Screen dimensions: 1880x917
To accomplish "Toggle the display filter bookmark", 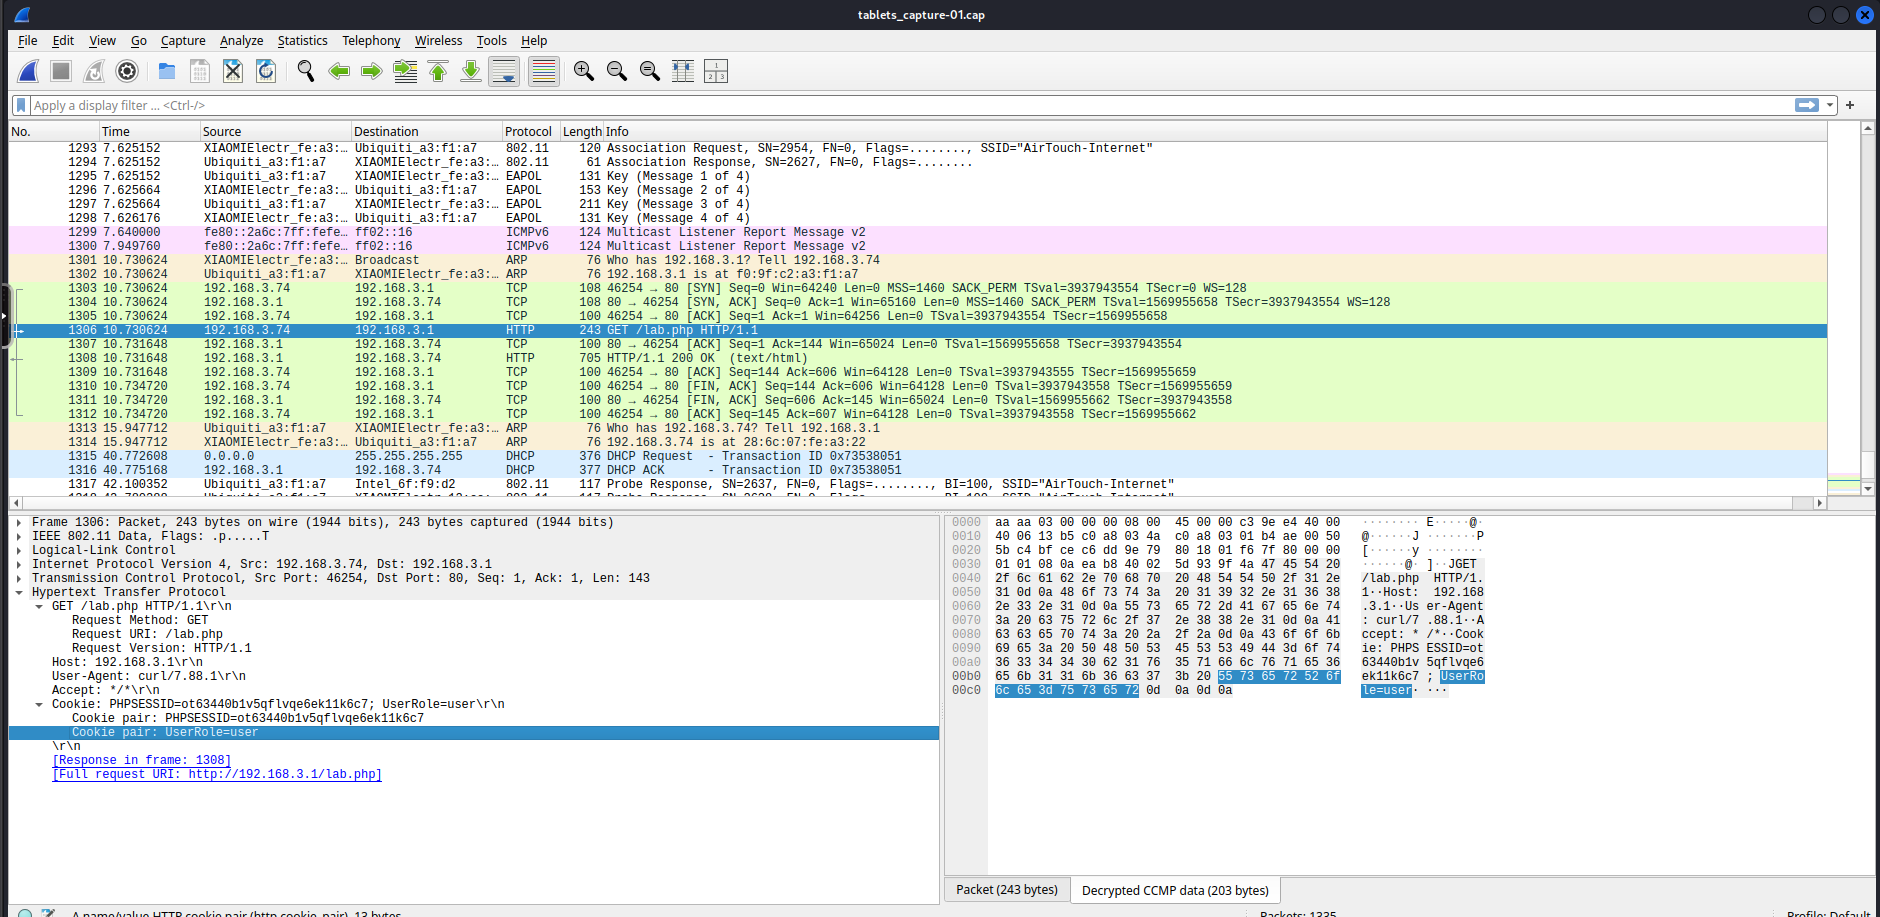I will coord(21,105).
